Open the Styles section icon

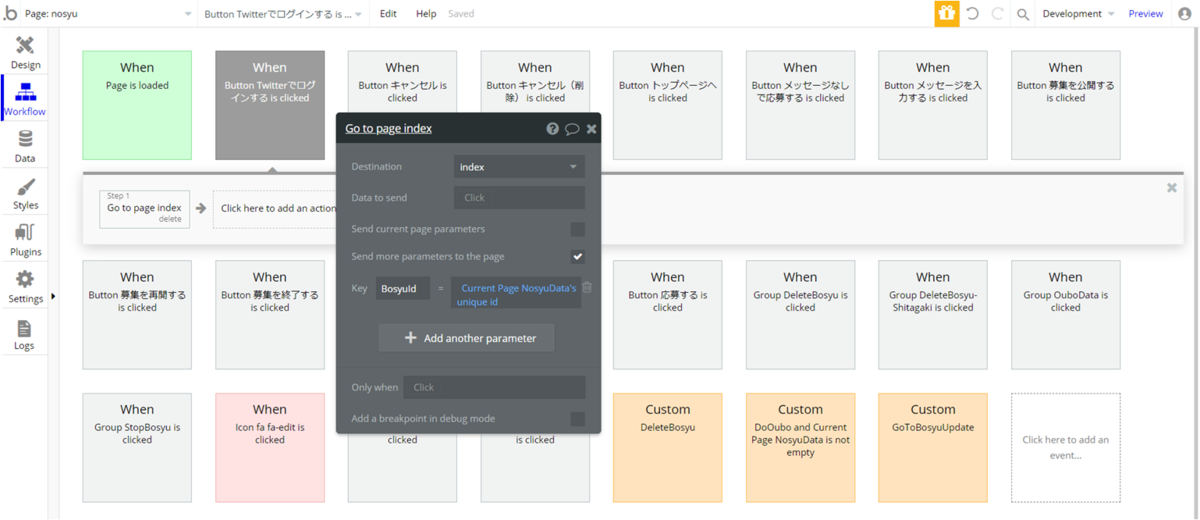point(25,194)
